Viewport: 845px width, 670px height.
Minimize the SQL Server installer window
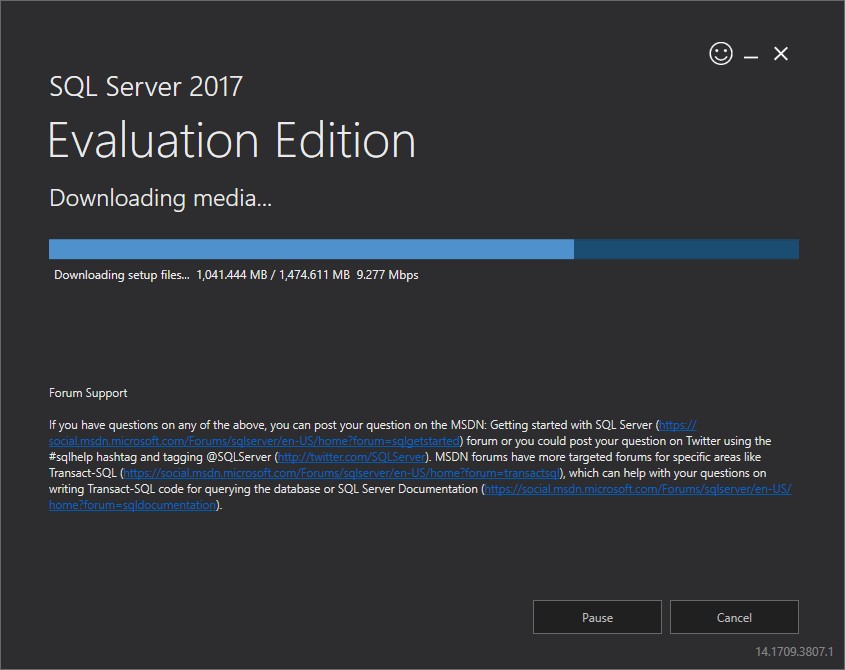click(751, 56)
